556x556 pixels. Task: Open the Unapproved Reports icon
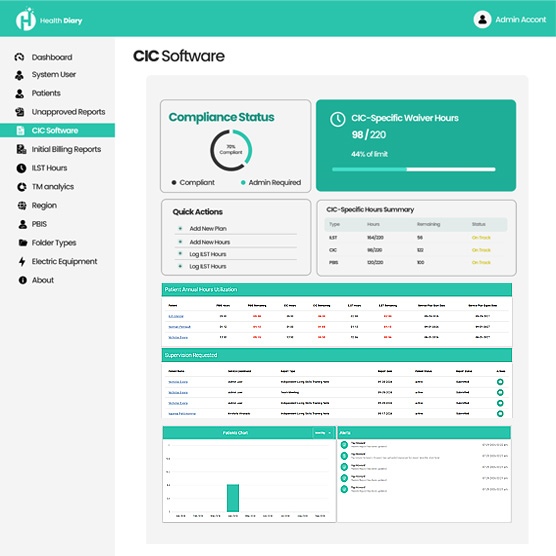pos(20,112)
